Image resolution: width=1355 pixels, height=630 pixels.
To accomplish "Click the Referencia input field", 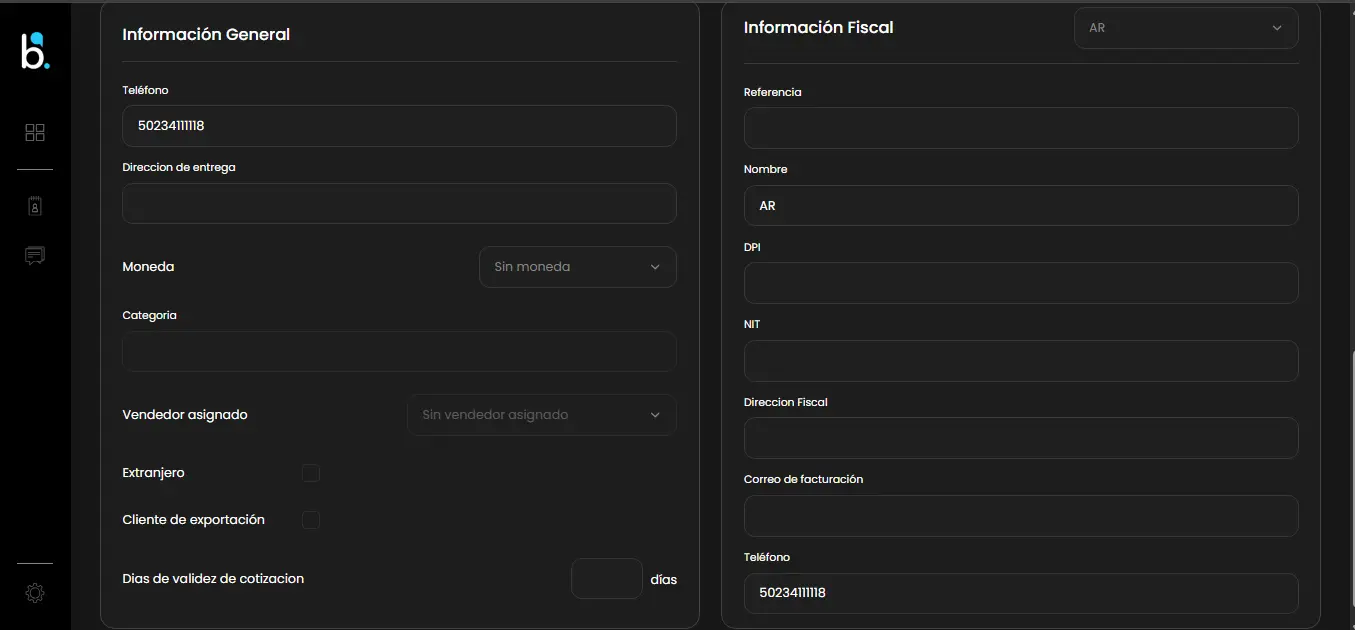I will (x=1021, y=128).
